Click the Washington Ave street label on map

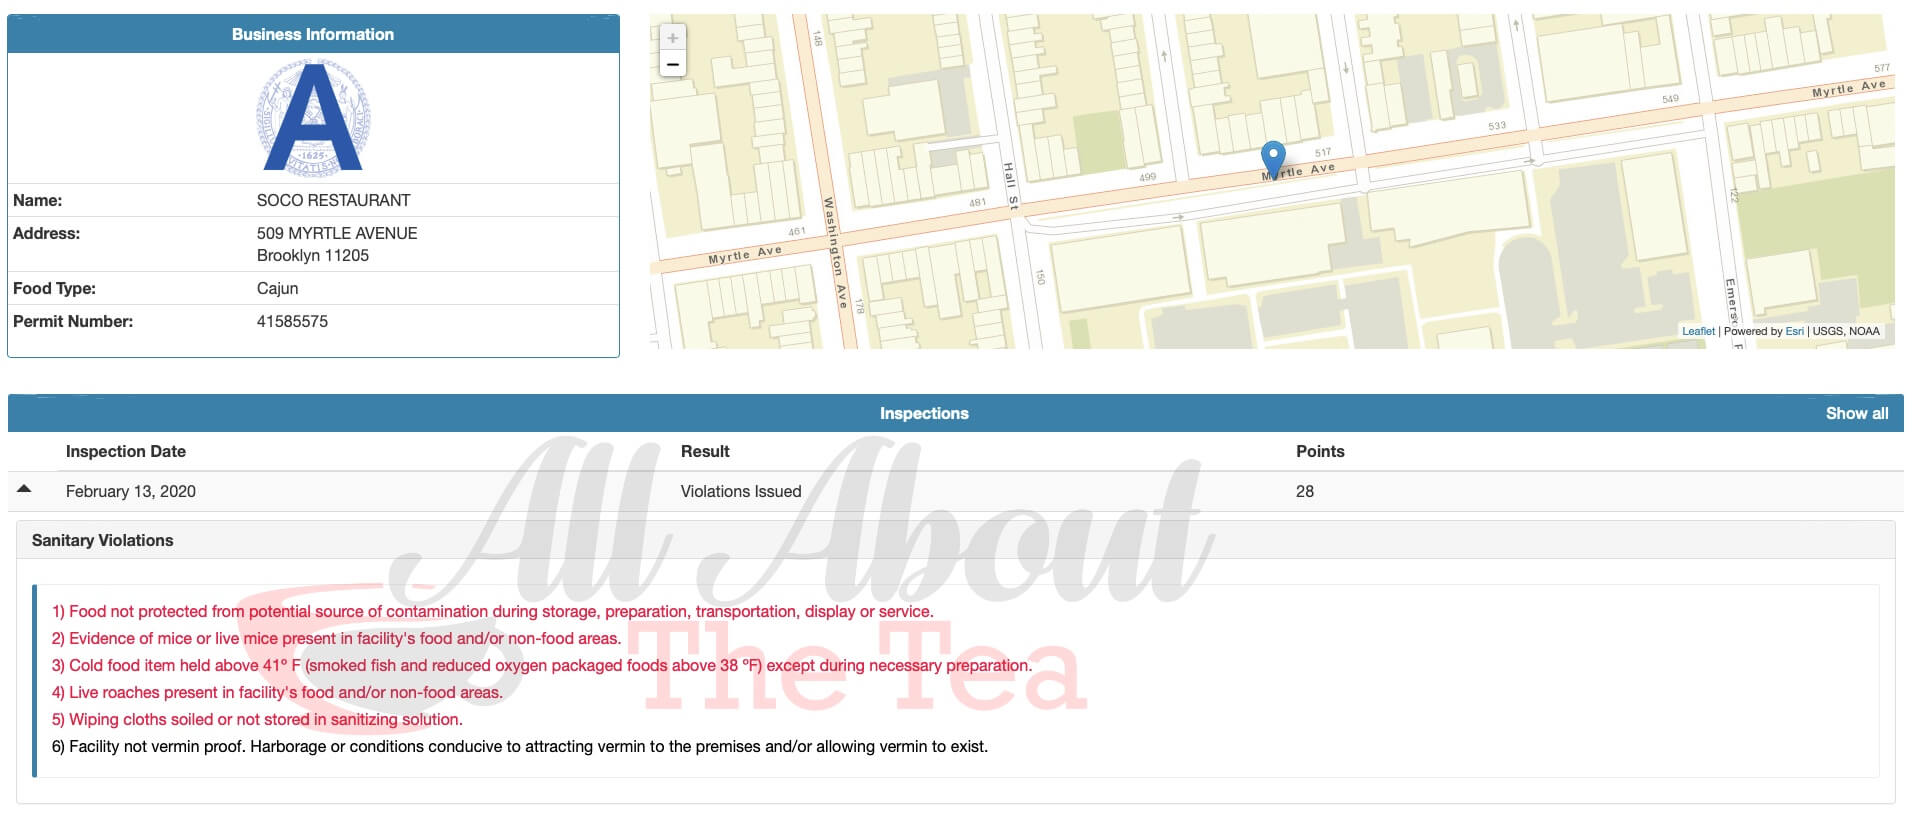[x=835, y=253]
